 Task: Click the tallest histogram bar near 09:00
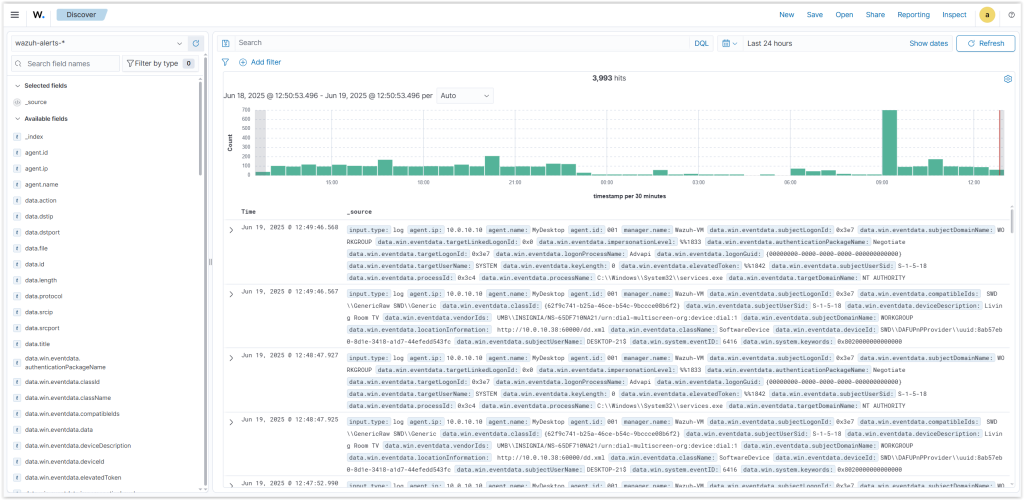pos(889,142)
